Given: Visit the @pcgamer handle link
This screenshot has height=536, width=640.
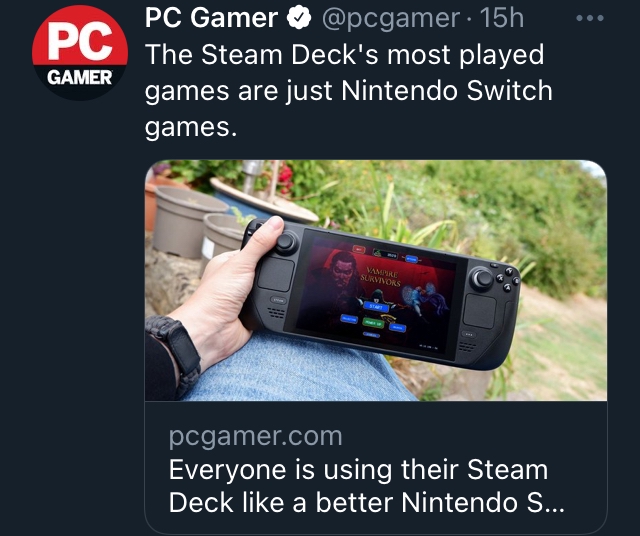Looking at the screenshot, I should pyautogui.click(x=391, y=18).
